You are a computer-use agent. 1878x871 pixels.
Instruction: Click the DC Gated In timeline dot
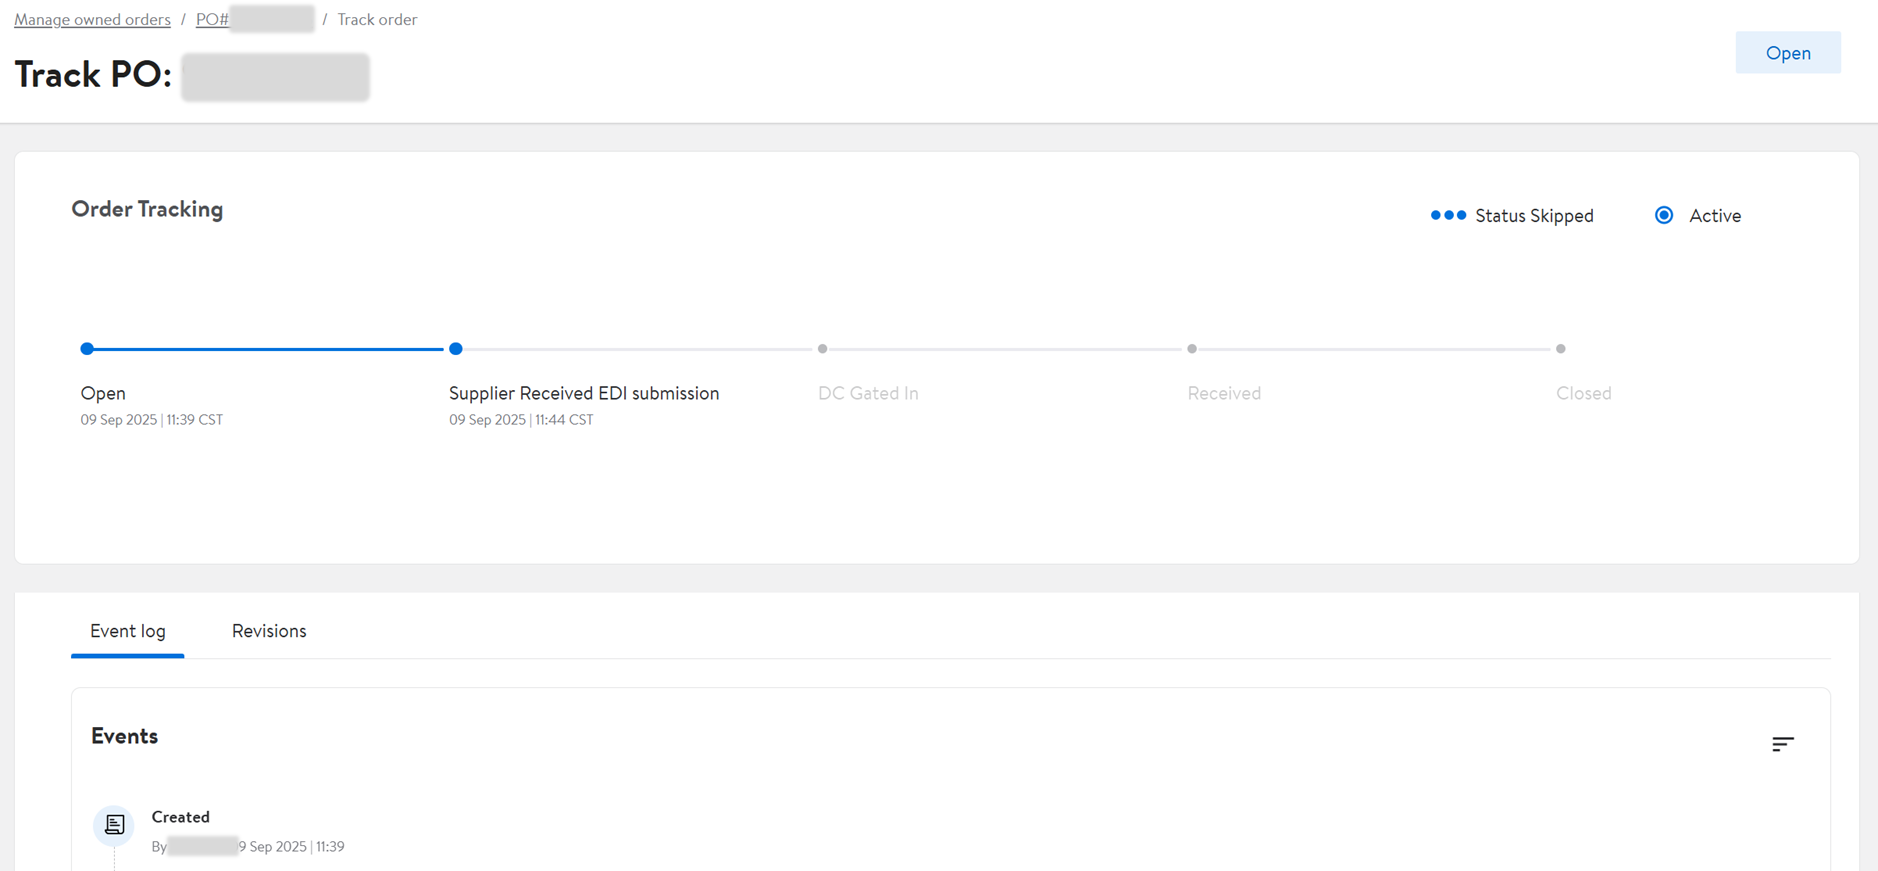coord(822,349)
